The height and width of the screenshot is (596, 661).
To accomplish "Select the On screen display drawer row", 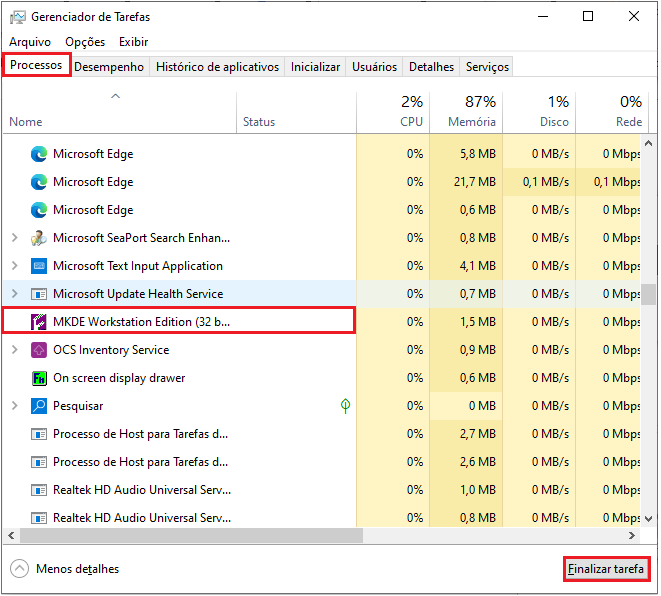I will click(x=322, y=378).
